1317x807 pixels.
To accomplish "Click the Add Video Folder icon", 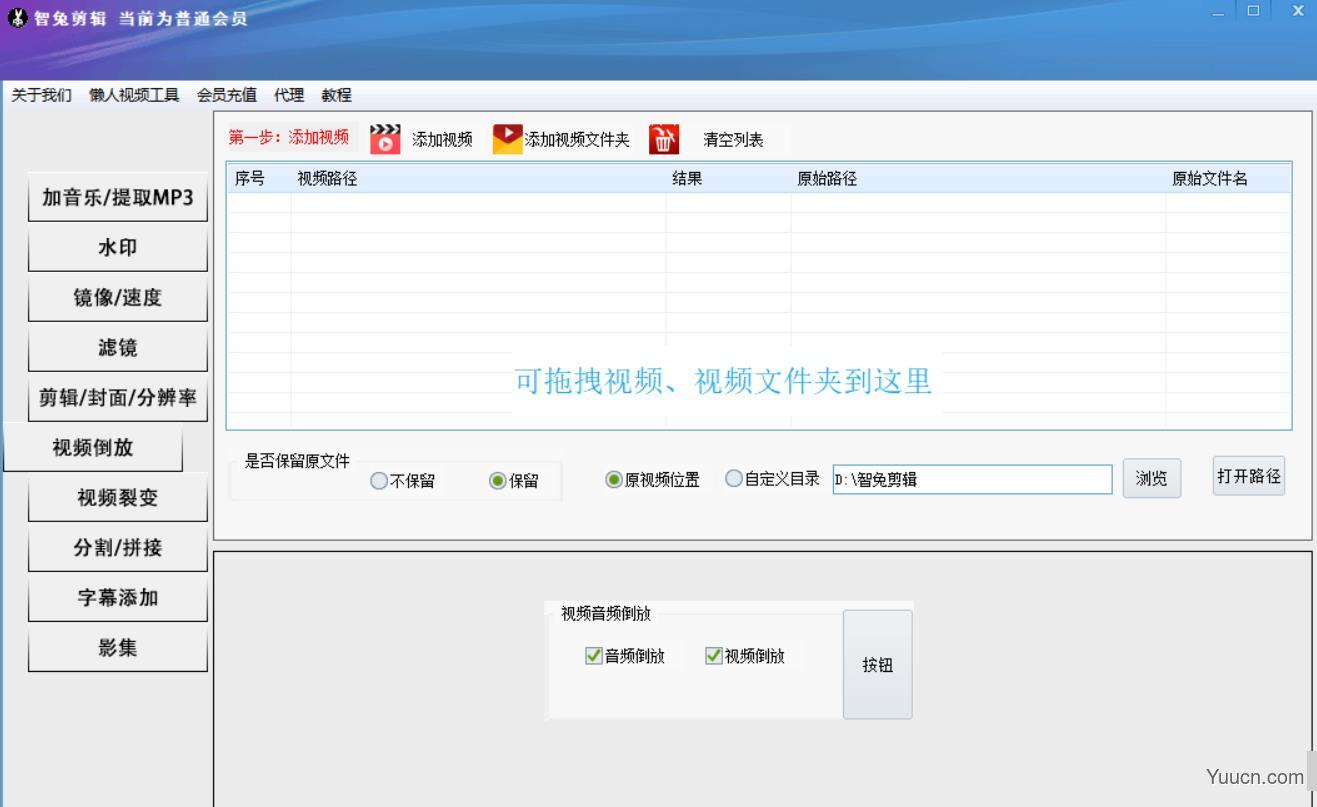I will pyautogui.click(x=507, y=139).
